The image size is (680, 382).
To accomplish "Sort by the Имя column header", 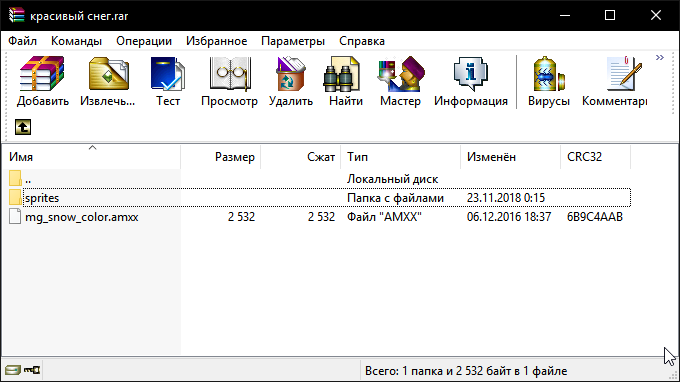I will (x=91, y=157).
